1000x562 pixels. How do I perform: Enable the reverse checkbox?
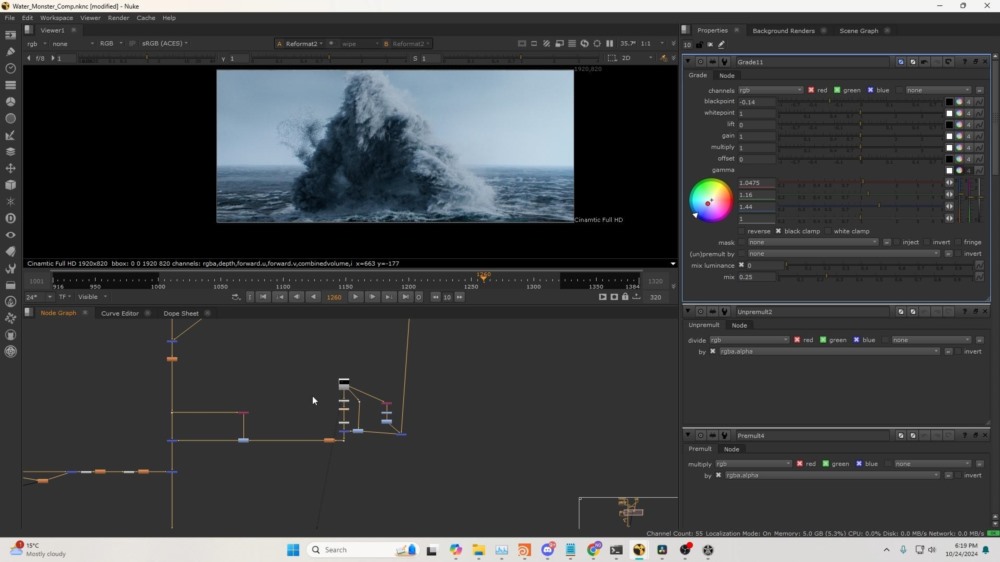click(x=741, y=231)
